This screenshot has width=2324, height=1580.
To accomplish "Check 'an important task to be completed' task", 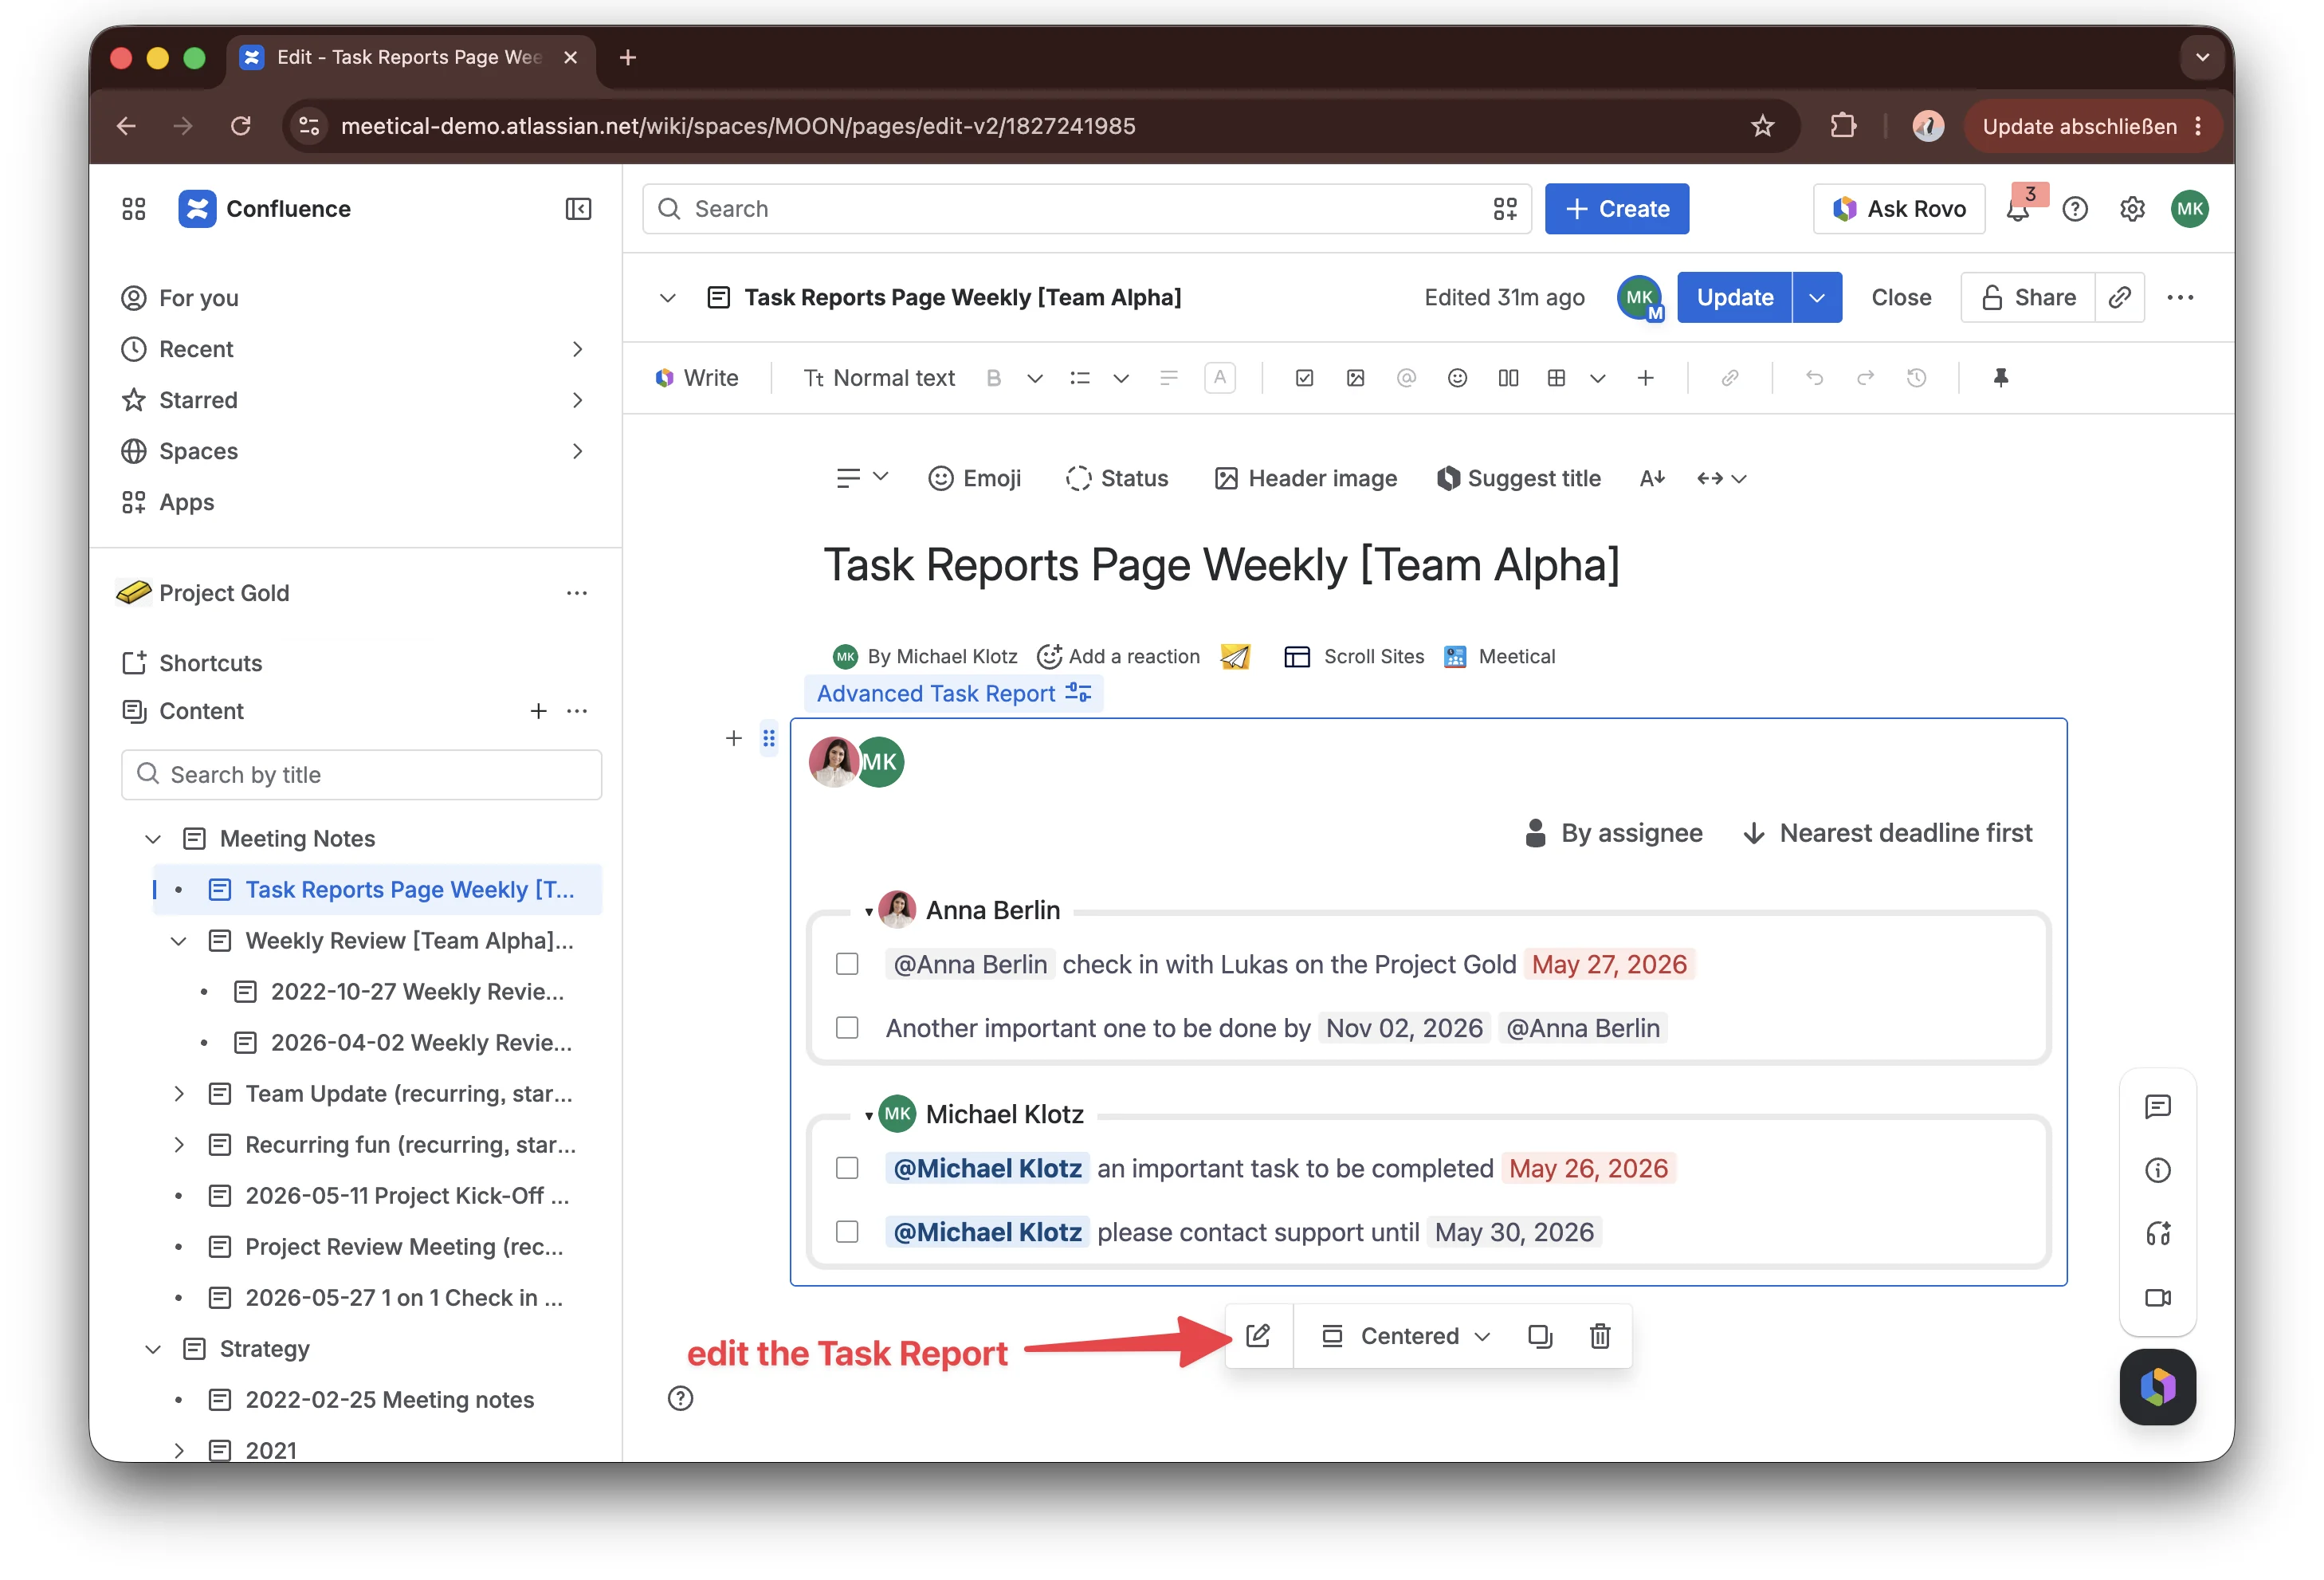I will click(x=847, y=1168).
